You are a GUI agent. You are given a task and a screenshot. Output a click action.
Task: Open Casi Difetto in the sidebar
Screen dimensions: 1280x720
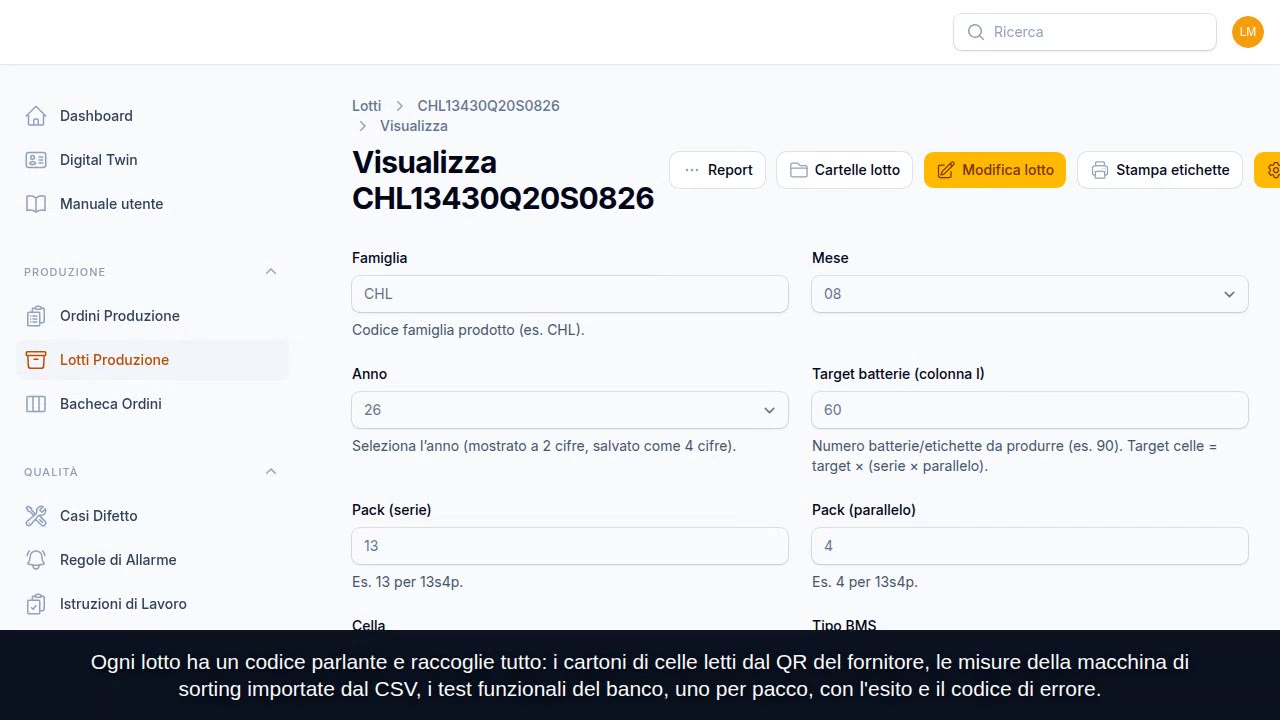tap(152, 516)
